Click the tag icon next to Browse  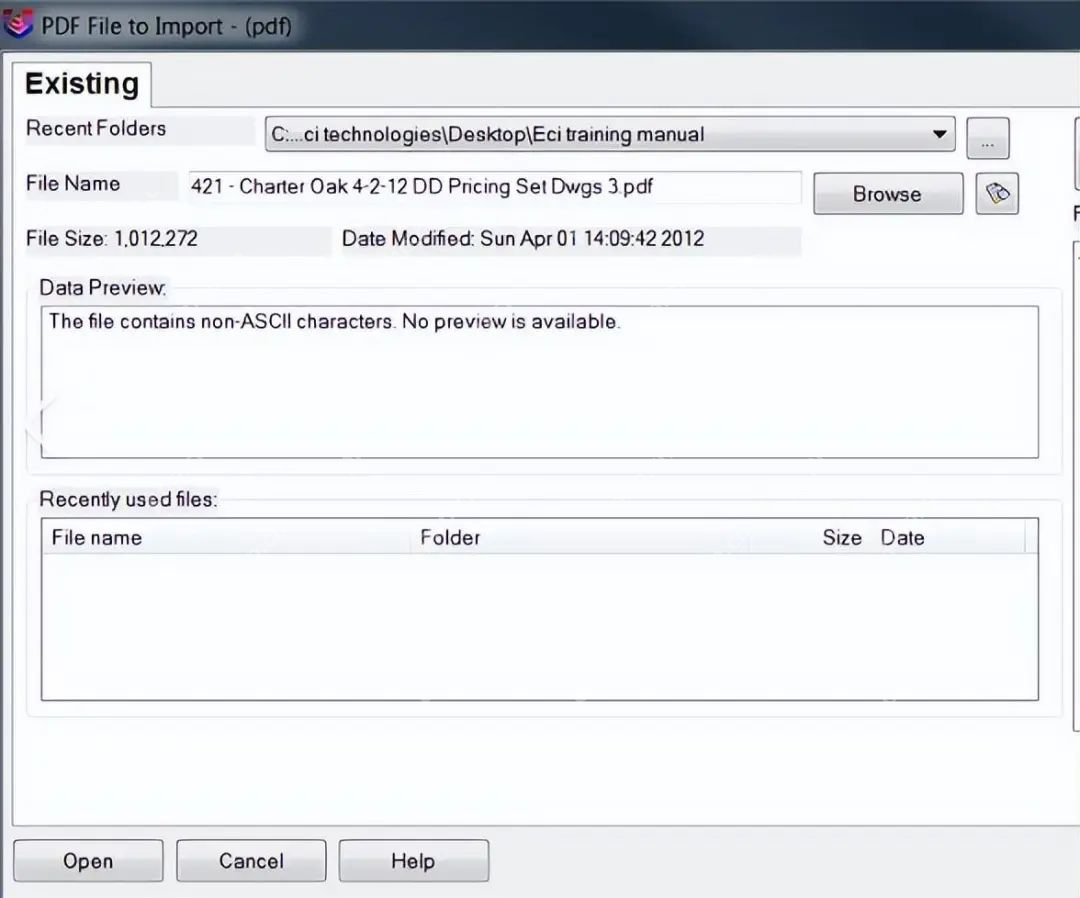pyautogui.click(x=997, y=194)
